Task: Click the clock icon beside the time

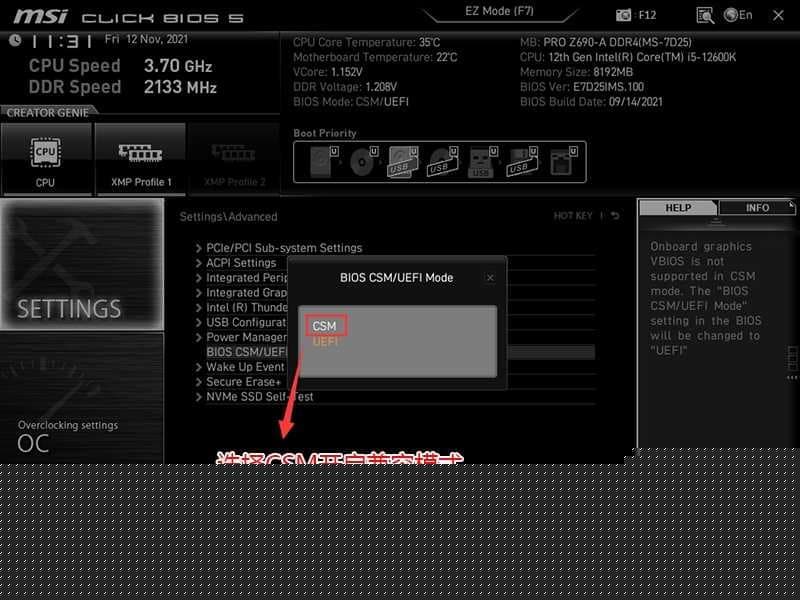Action: (x=15, y=40)
